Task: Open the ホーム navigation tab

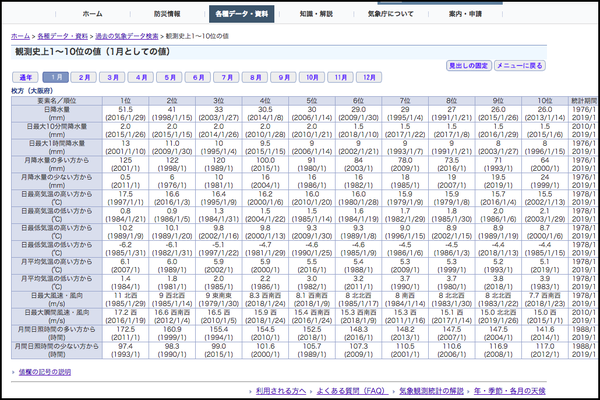Action: click(92, 15)
